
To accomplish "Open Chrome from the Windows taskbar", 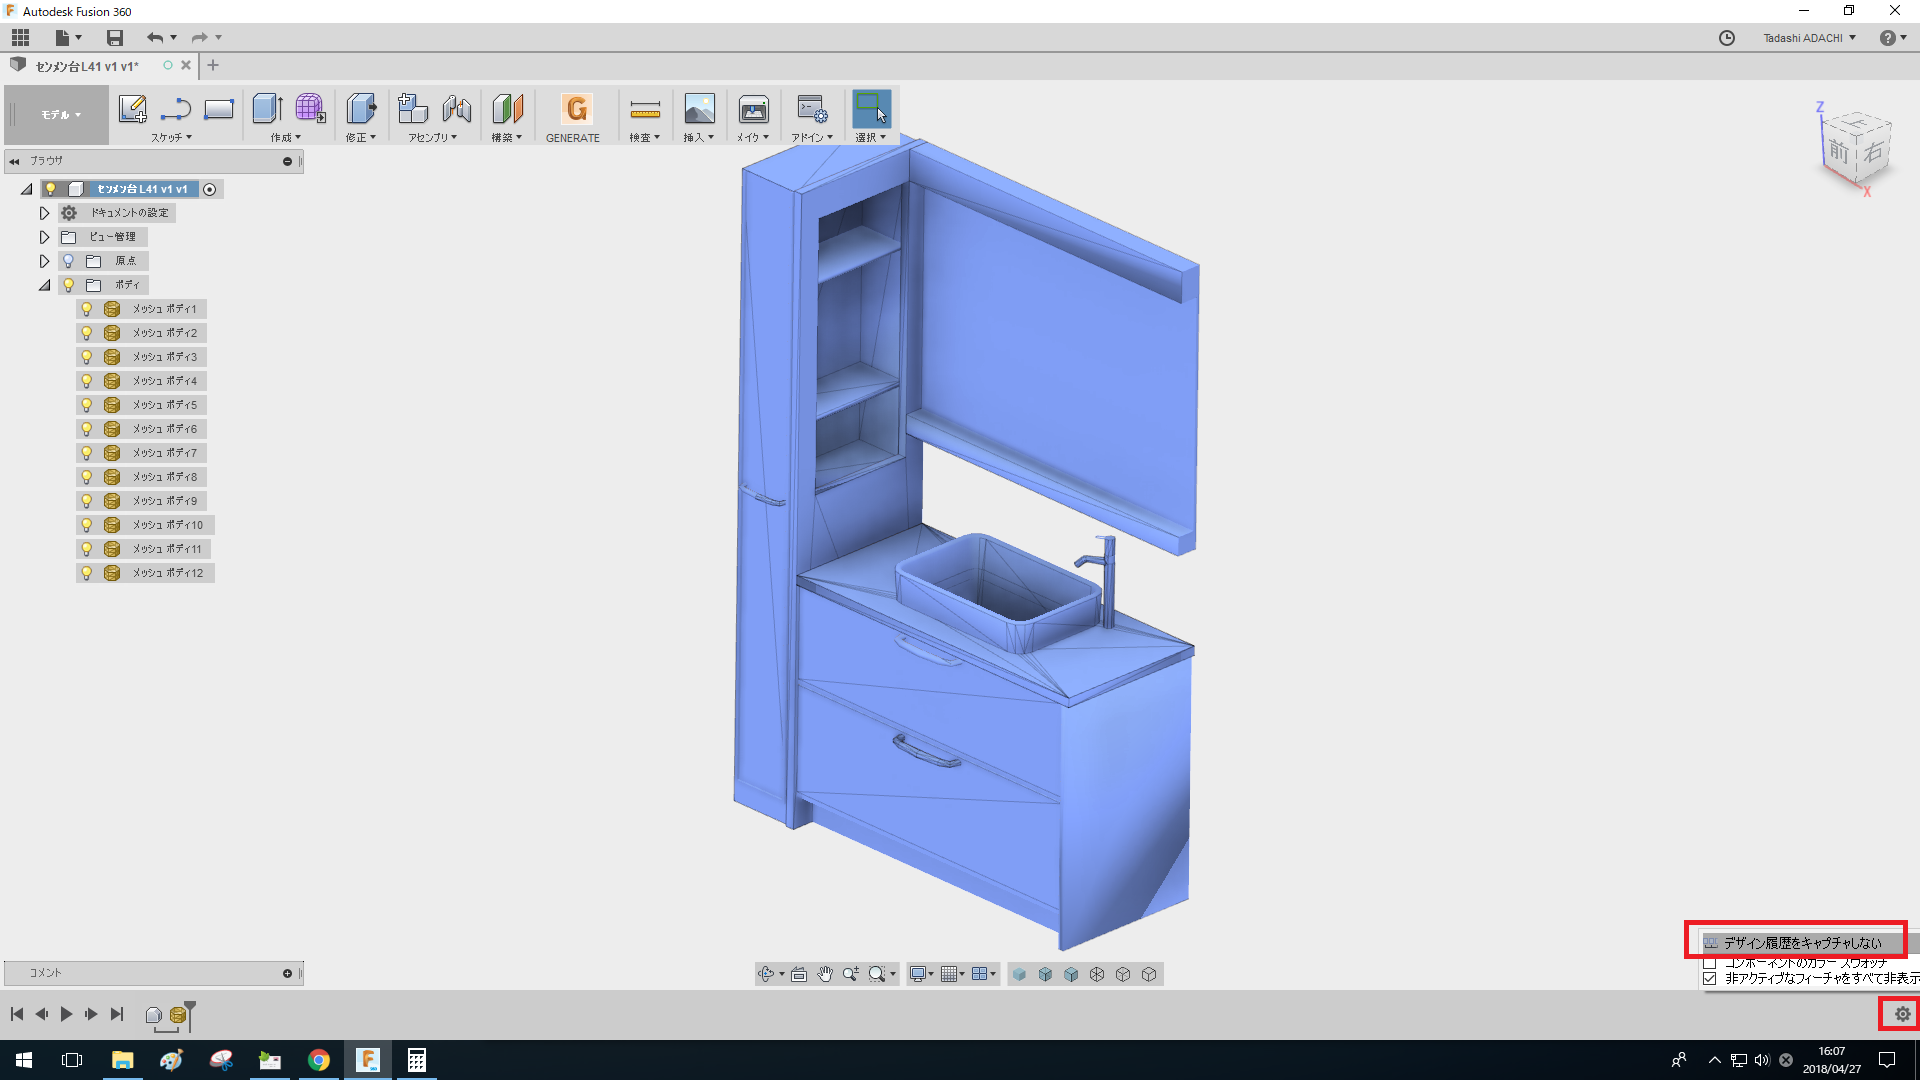I will tap(318, 1060).
